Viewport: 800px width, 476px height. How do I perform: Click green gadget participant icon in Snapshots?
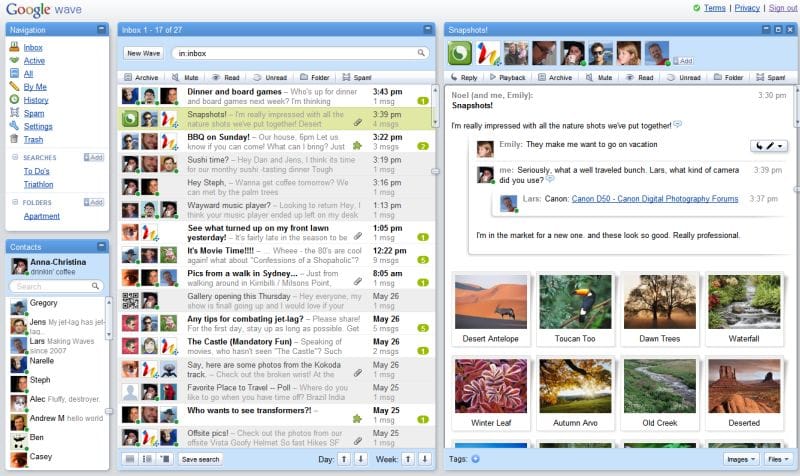(460, 53)
